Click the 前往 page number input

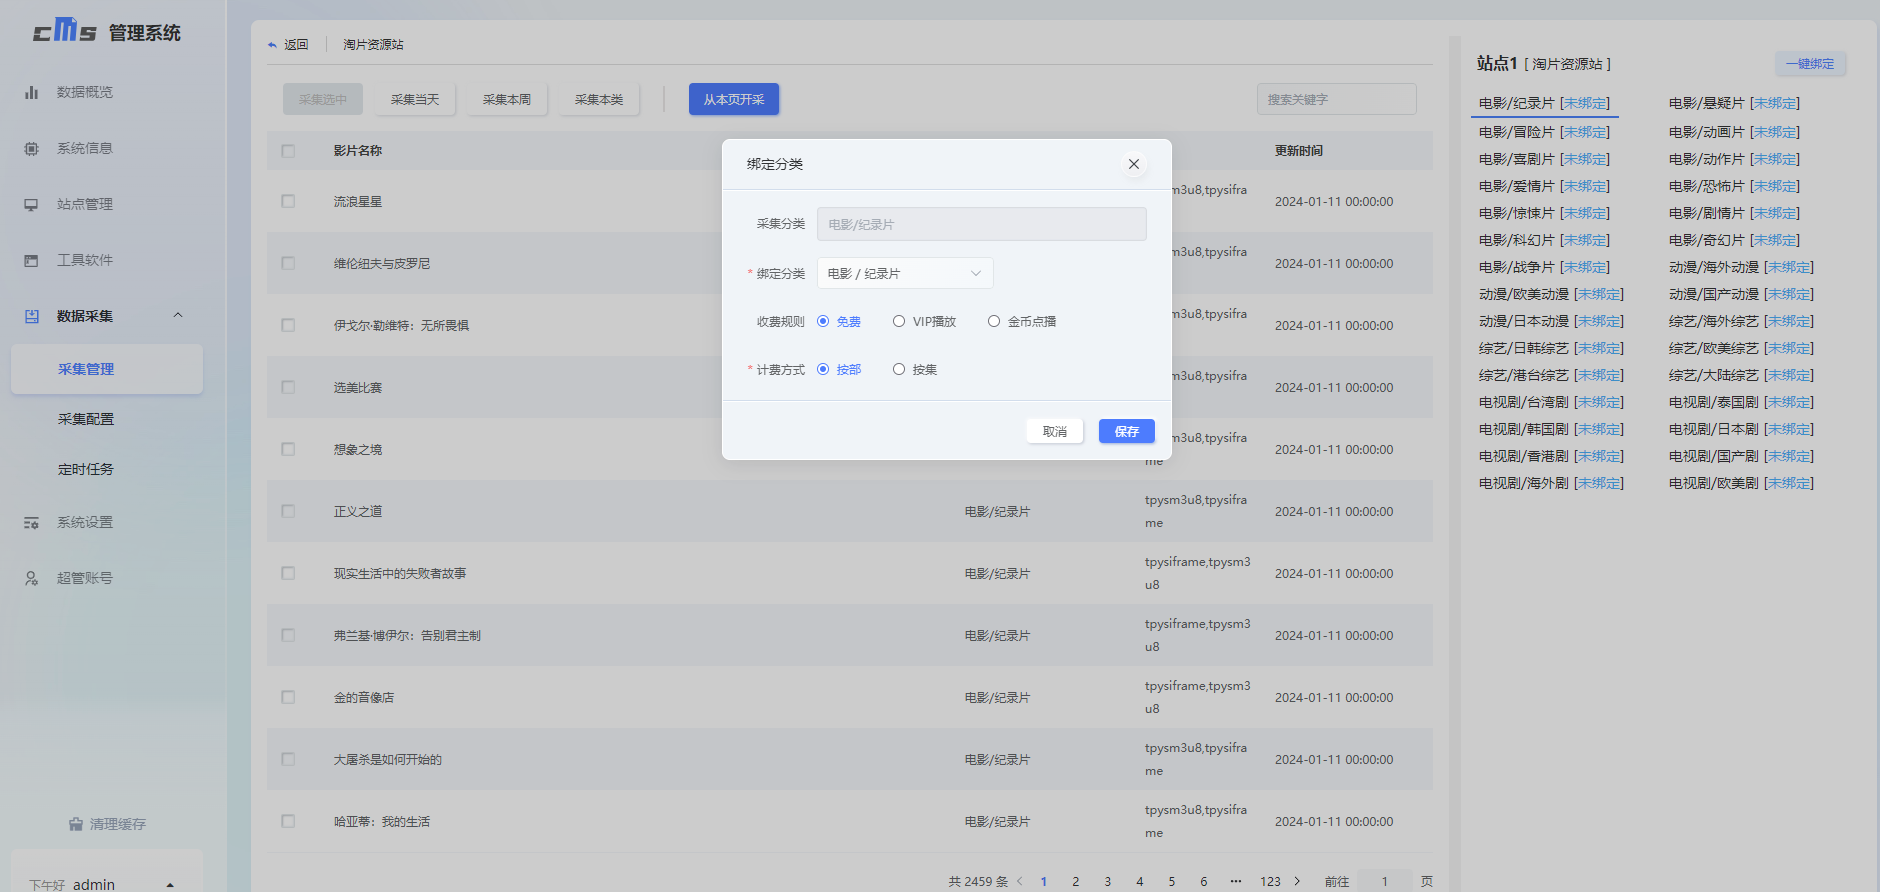[1385, 881]
